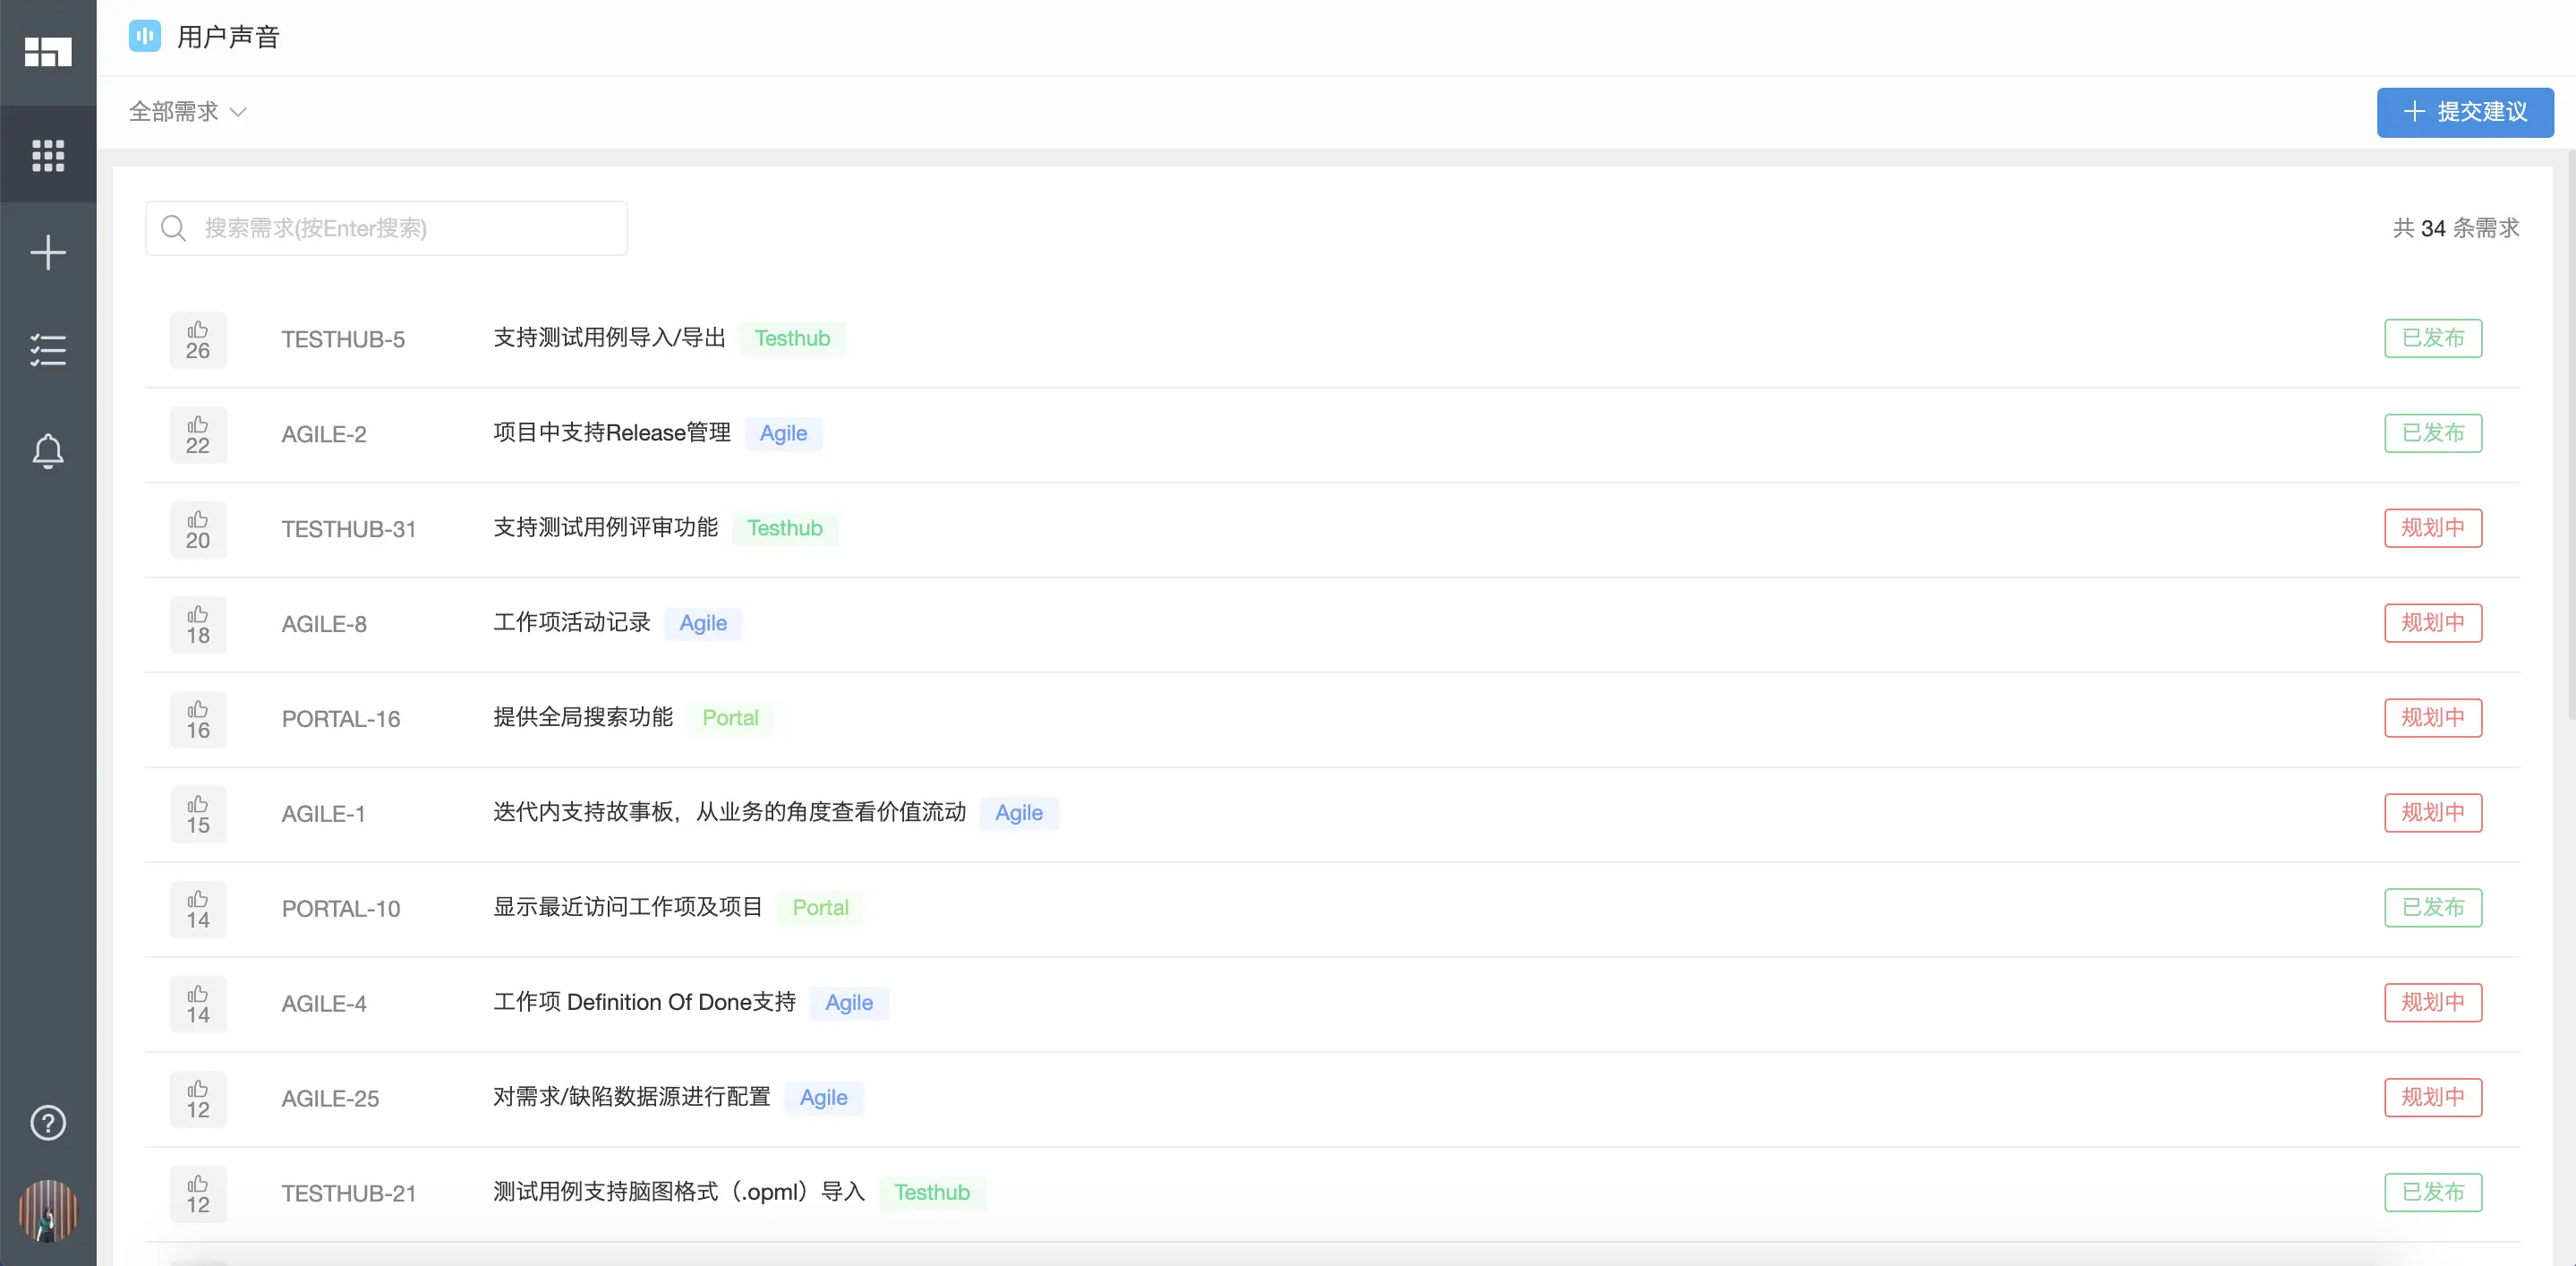The image size is (2576, 1266).
Task: Open the help question mark icon
Action: click(x=48, y=1122)
